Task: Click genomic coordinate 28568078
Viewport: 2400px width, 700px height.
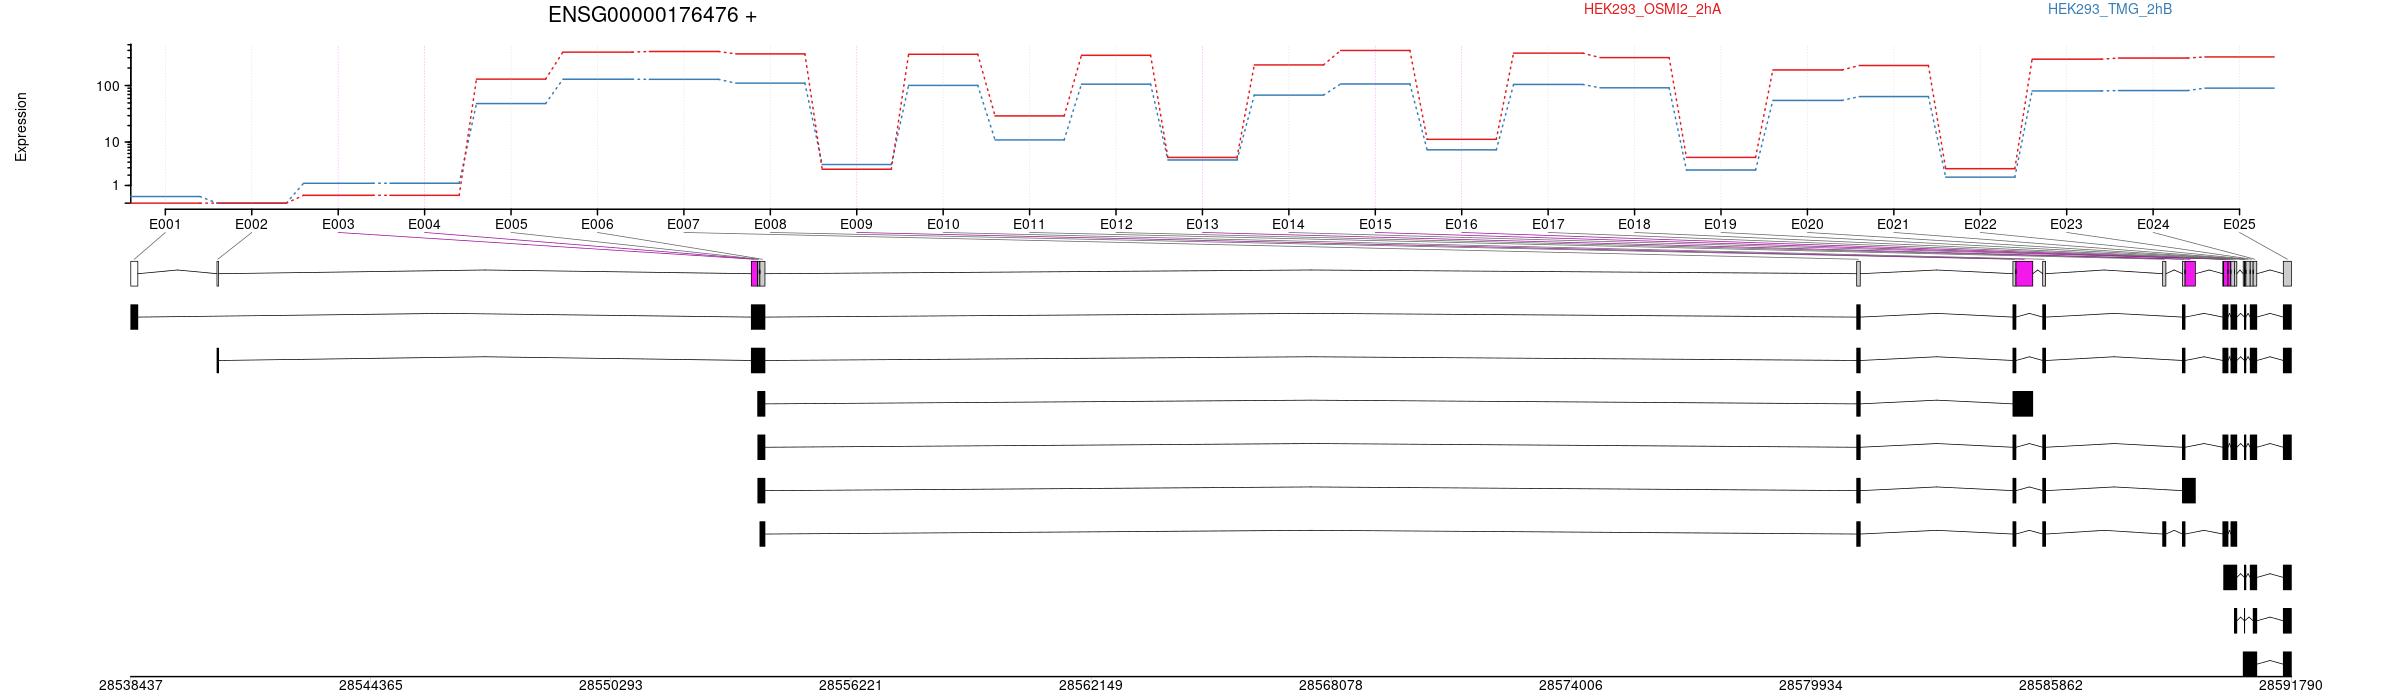Action: click(x=1331, y=686)
